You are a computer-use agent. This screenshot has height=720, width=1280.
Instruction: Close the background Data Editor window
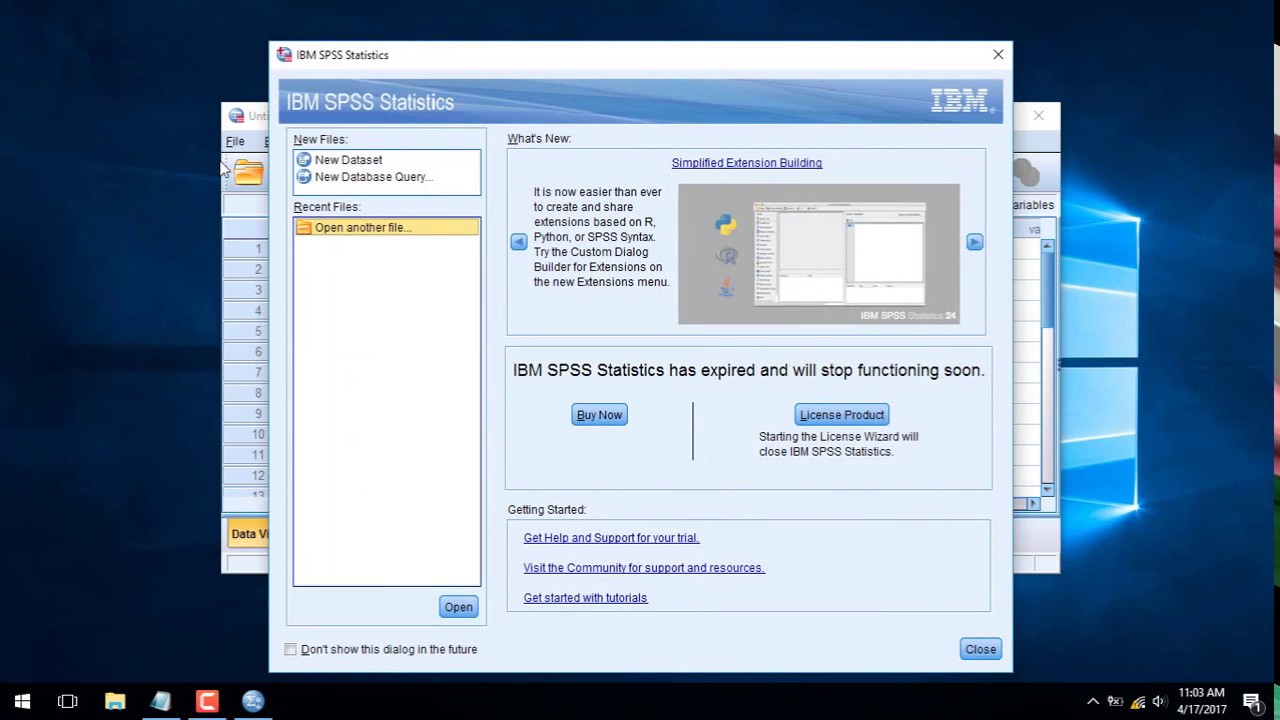point(1038,116)
